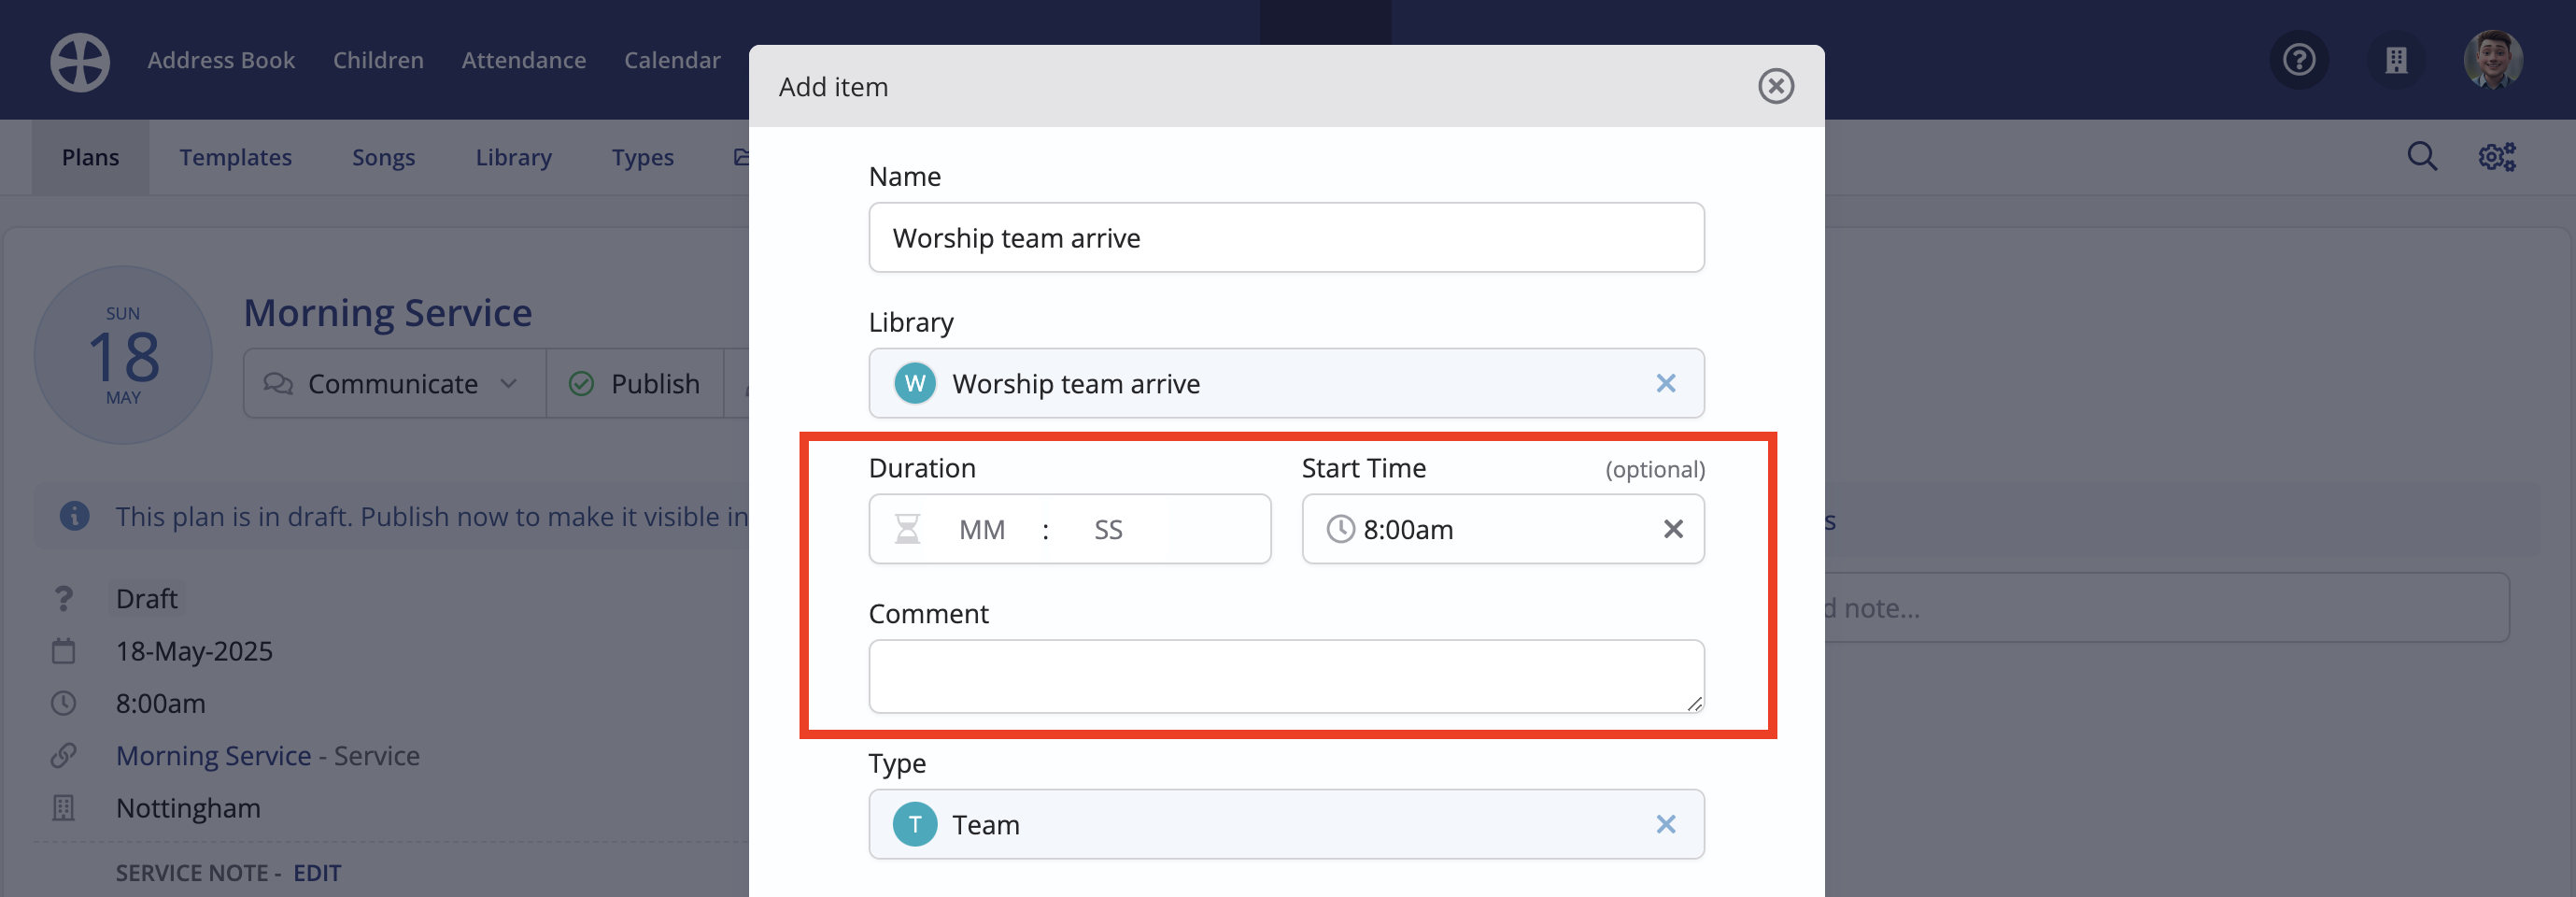Open the Library selector field
The width and height of the screenshot is (2576, 897).
(x=1286, y=383)
